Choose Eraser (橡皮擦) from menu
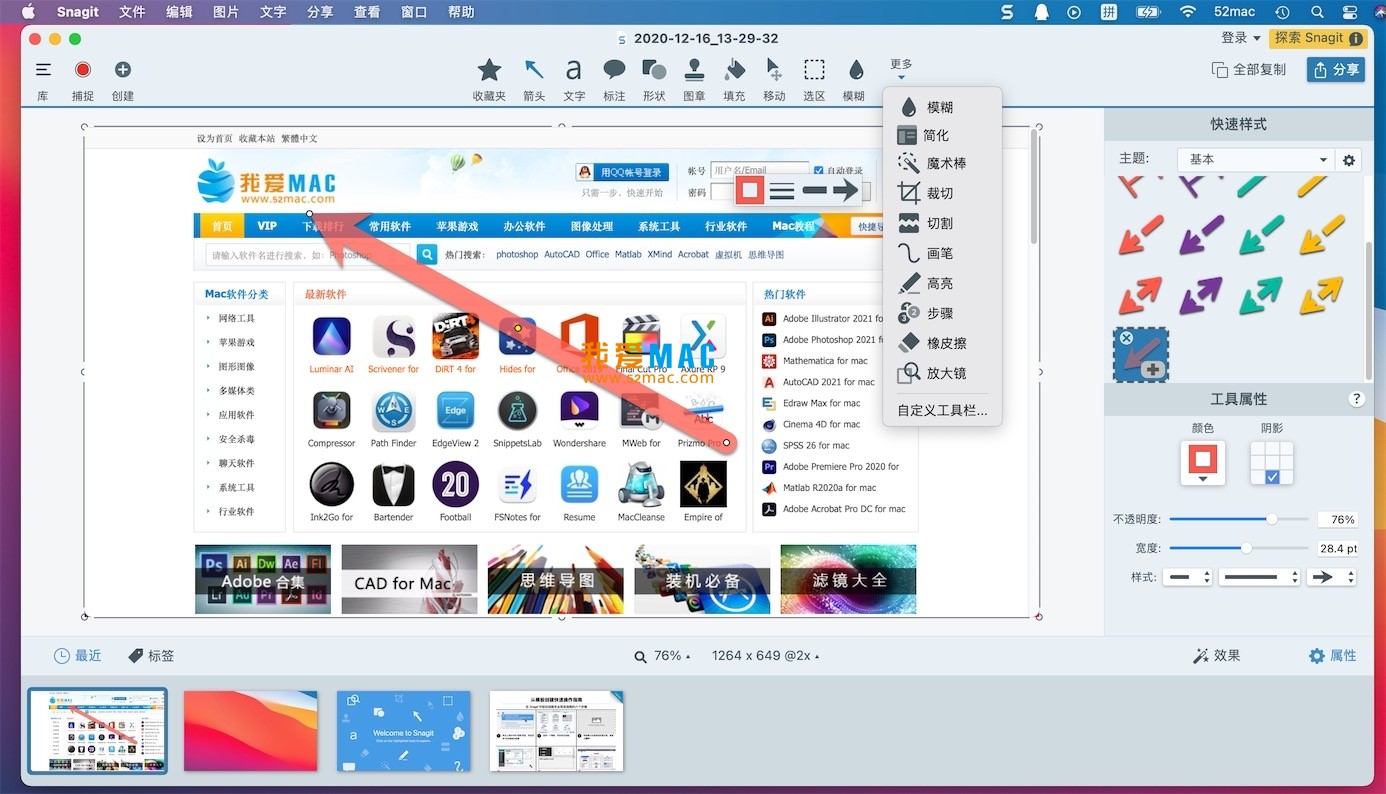The height and width of the screenshot is (794, 1386). point(945,343)
